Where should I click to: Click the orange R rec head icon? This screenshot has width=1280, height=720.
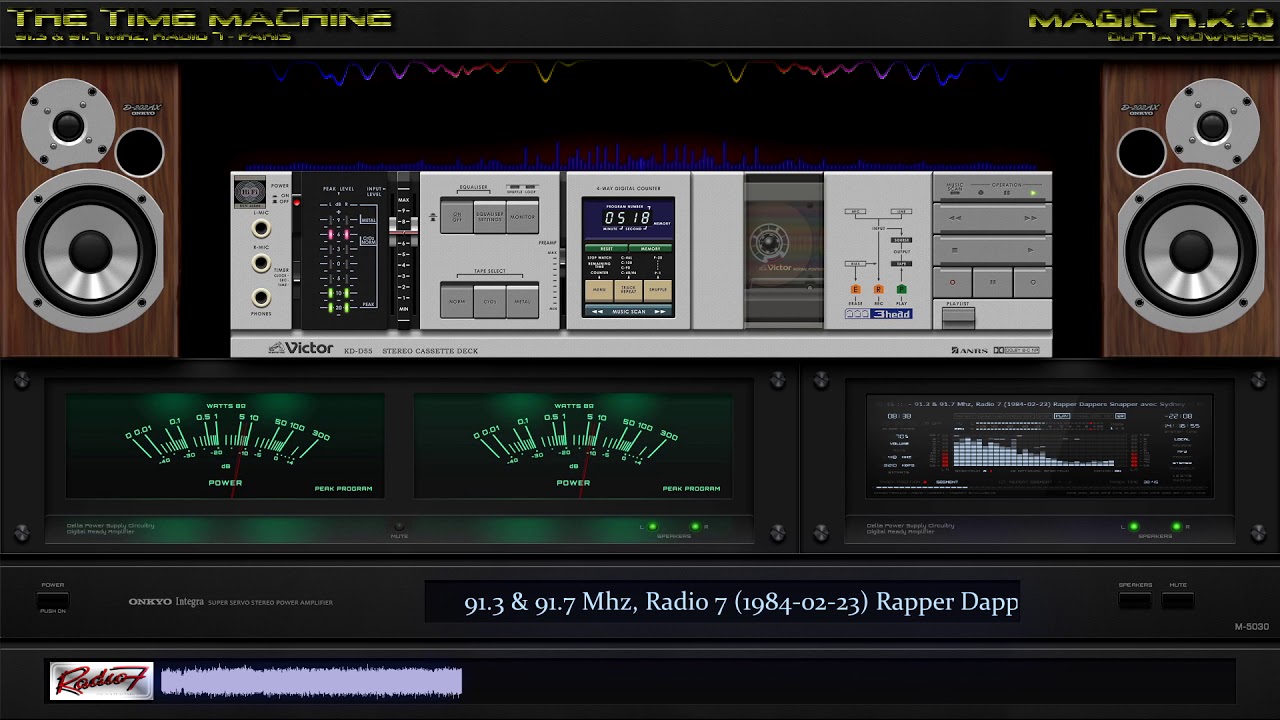coord(879,290)
